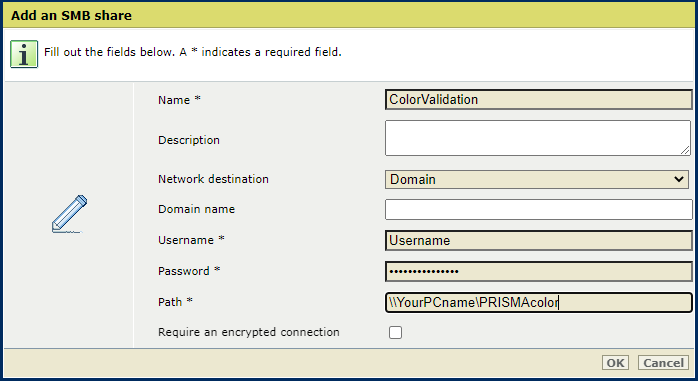Click the pencil edit icon
The image size is (698, 381).
(69, 214)
